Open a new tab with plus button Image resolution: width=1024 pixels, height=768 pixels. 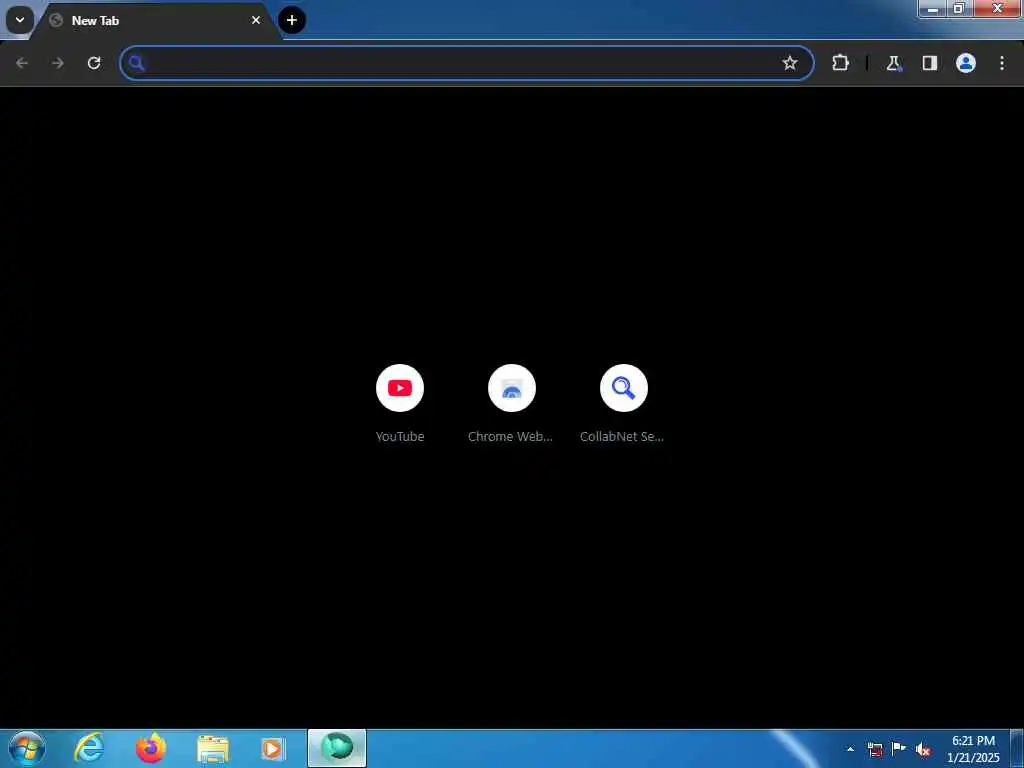[x=292, y=20]
